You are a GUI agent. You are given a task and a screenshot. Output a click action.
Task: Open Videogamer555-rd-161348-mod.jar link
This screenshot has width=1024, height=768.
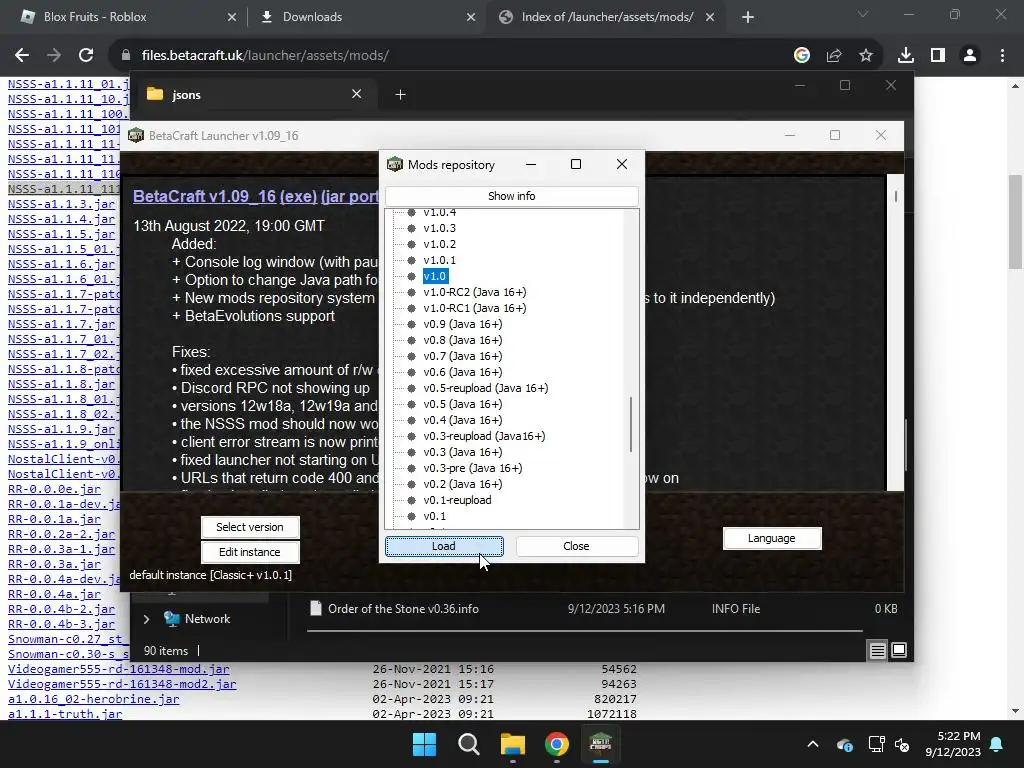118,669
